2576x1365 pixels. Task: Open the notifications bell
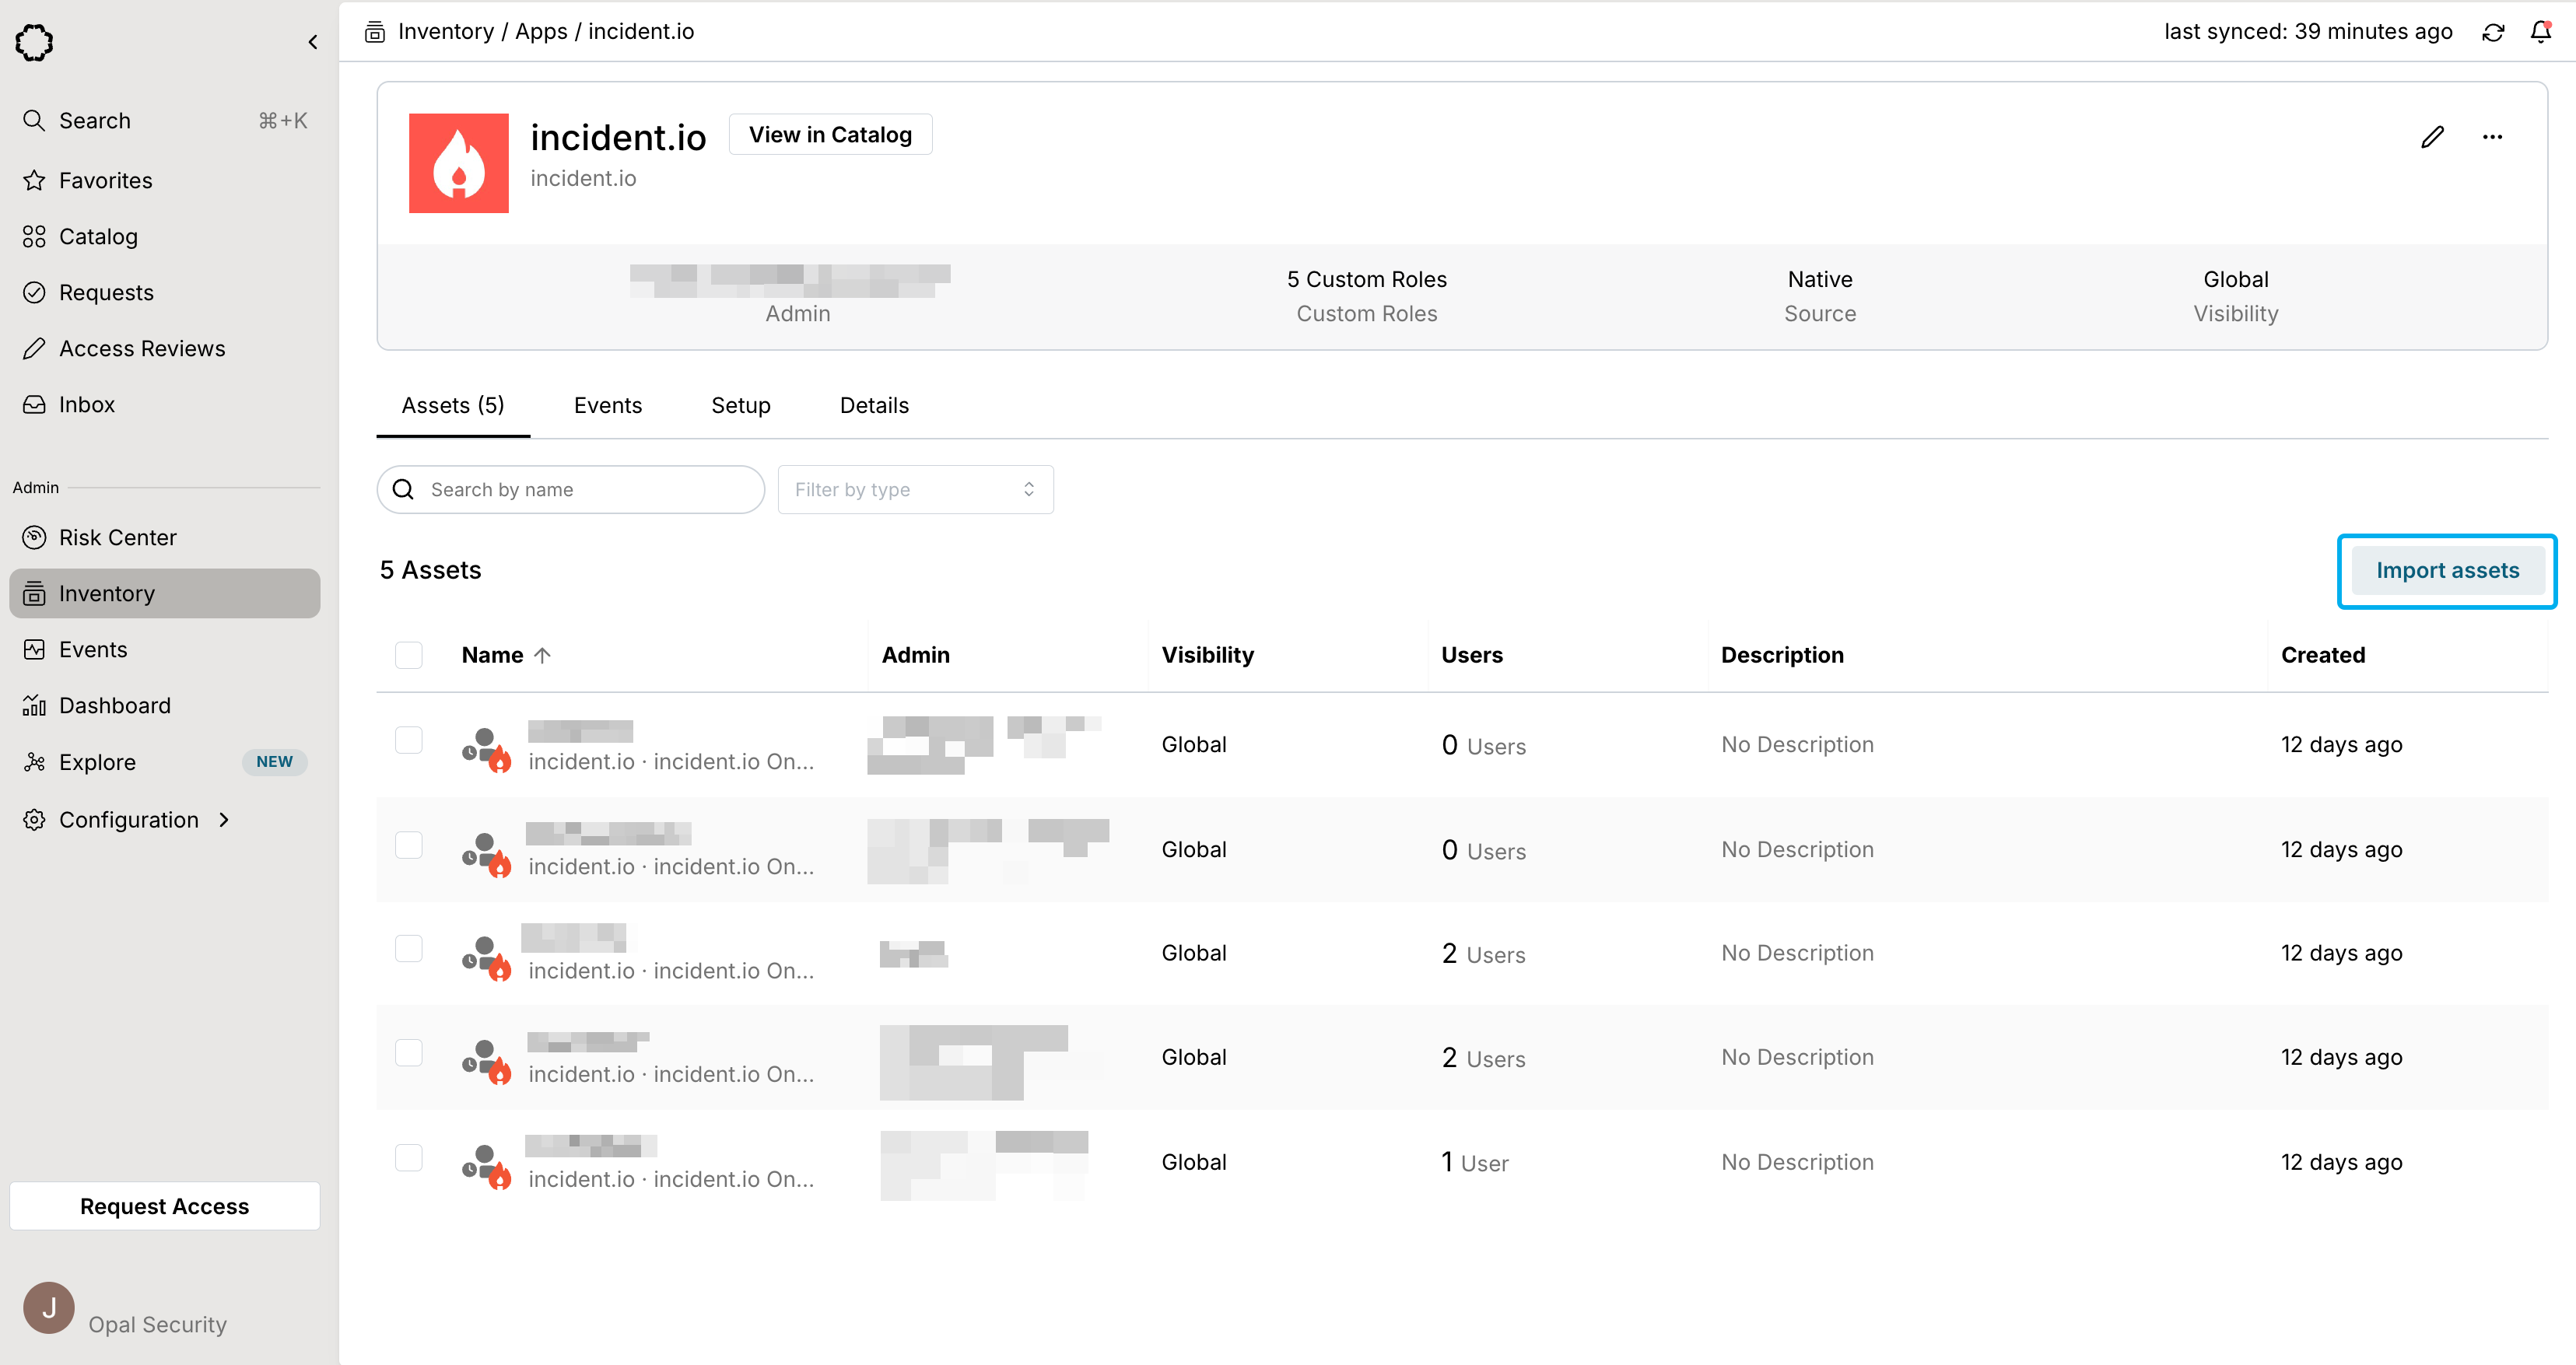(x=2540, y=32)
